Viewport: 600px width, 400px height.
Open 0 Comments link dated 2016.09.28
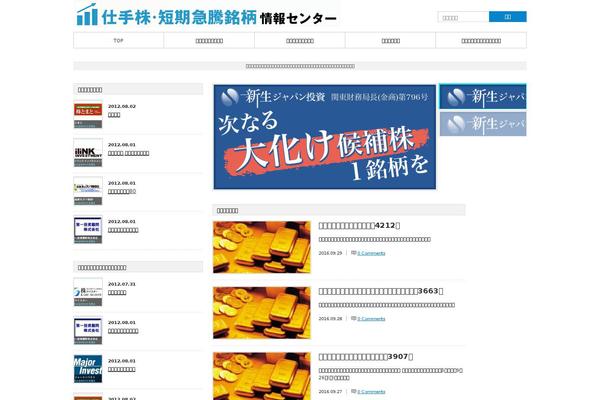pyautogui.click(x=371, y=318)
